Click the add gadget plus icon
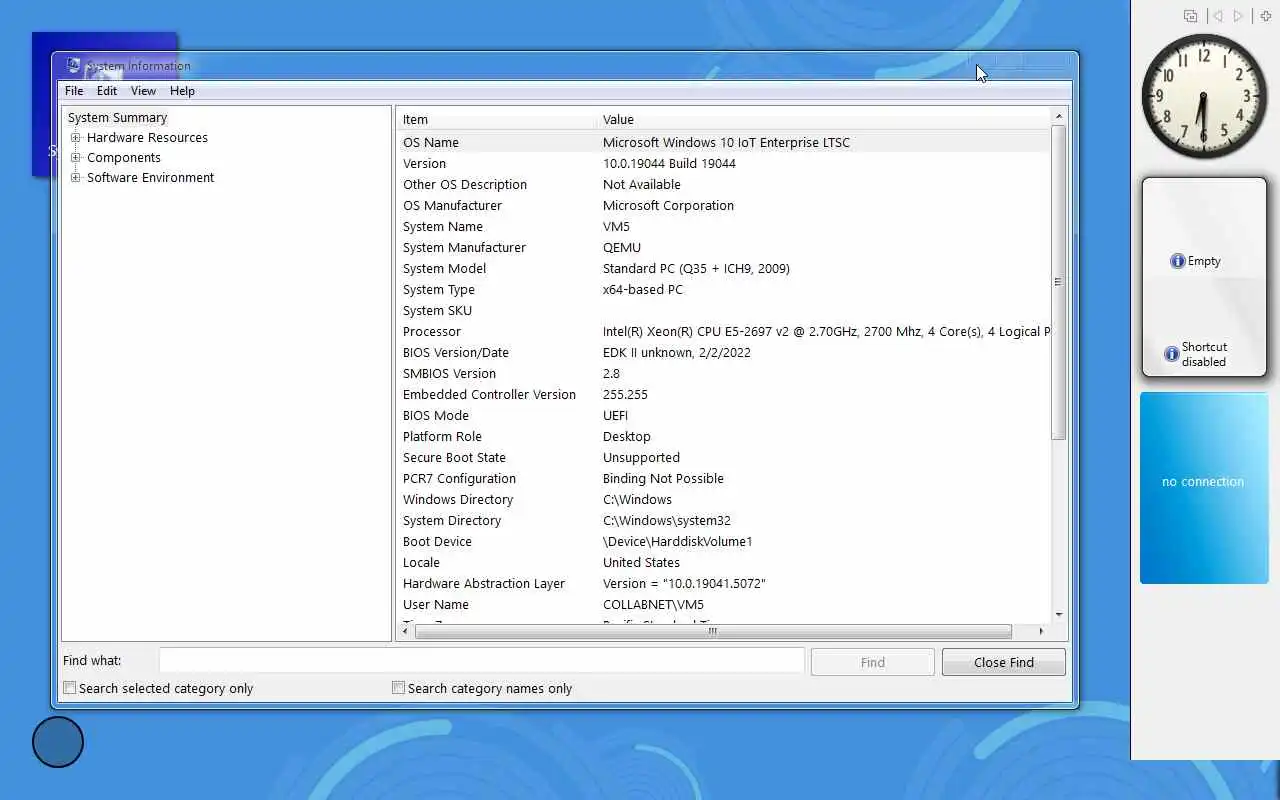This screenshot has width=1280, height=800. [x=1265, y=16]
